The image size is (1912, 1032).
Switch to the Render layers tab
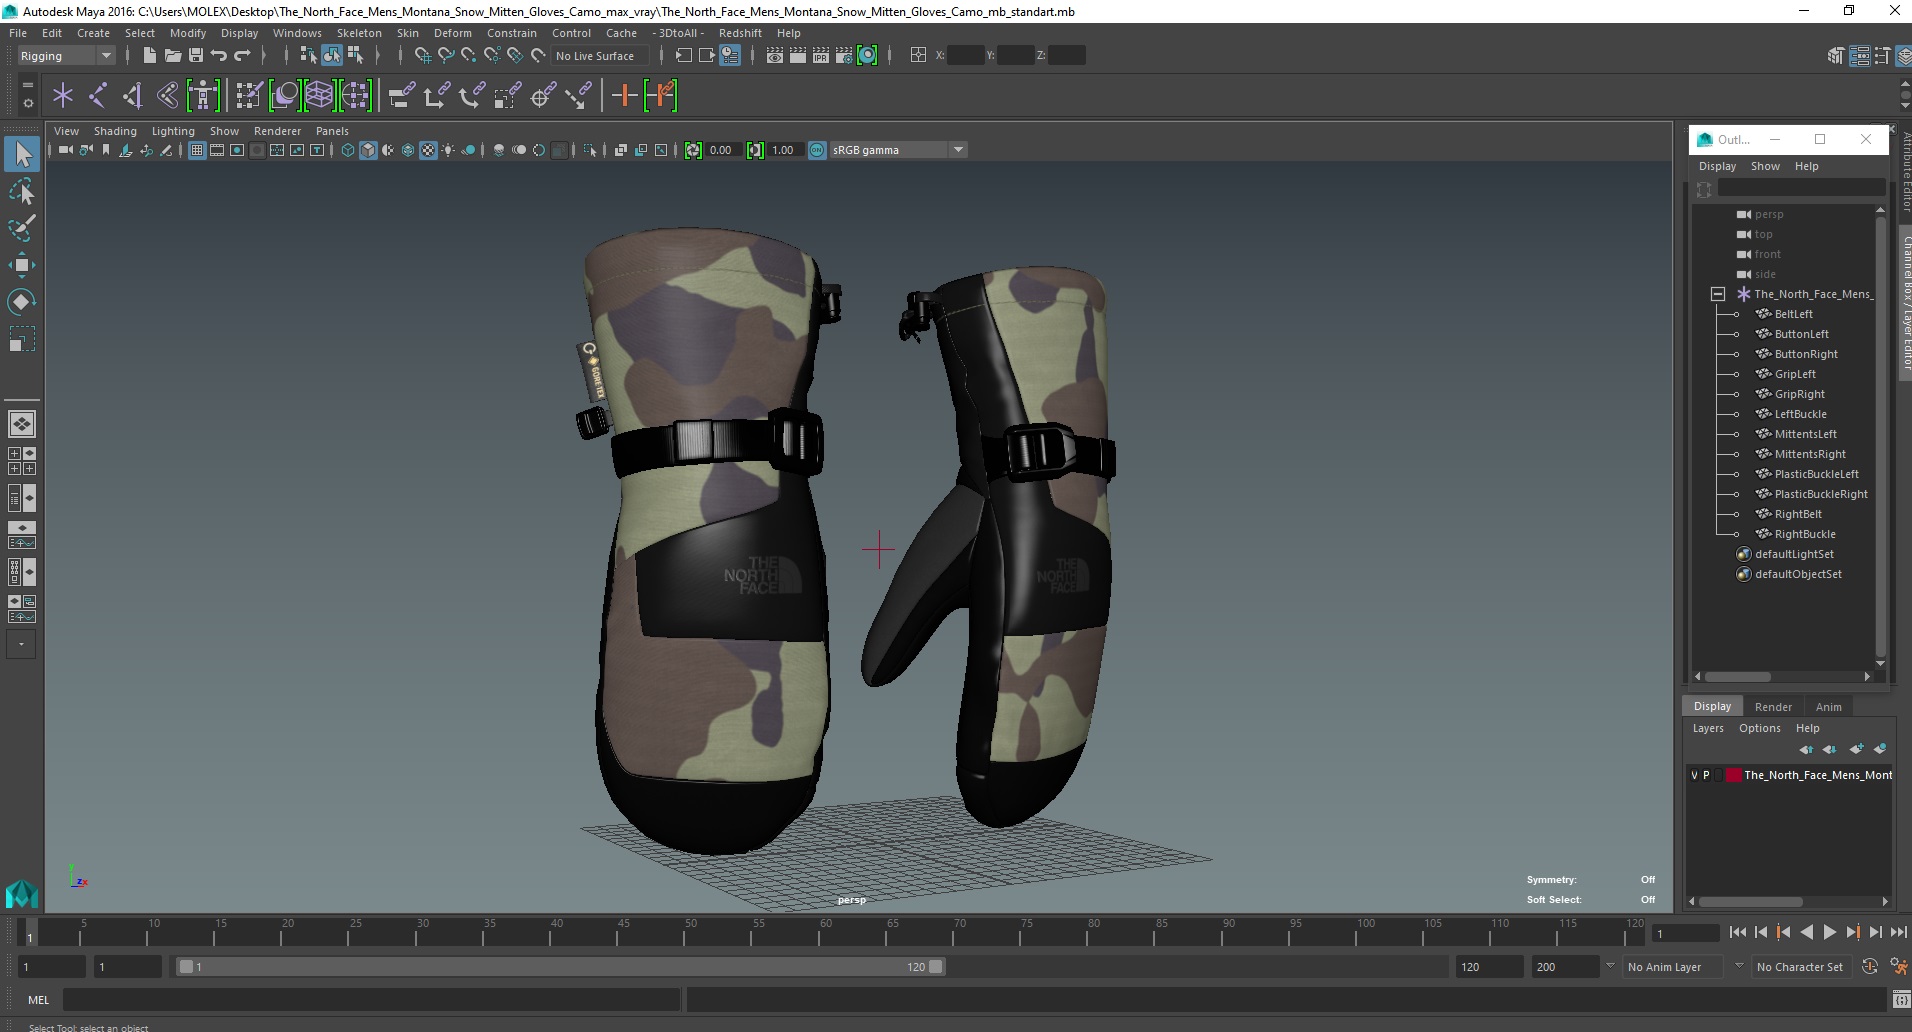pyautogui.click(x=1773, y=707)
